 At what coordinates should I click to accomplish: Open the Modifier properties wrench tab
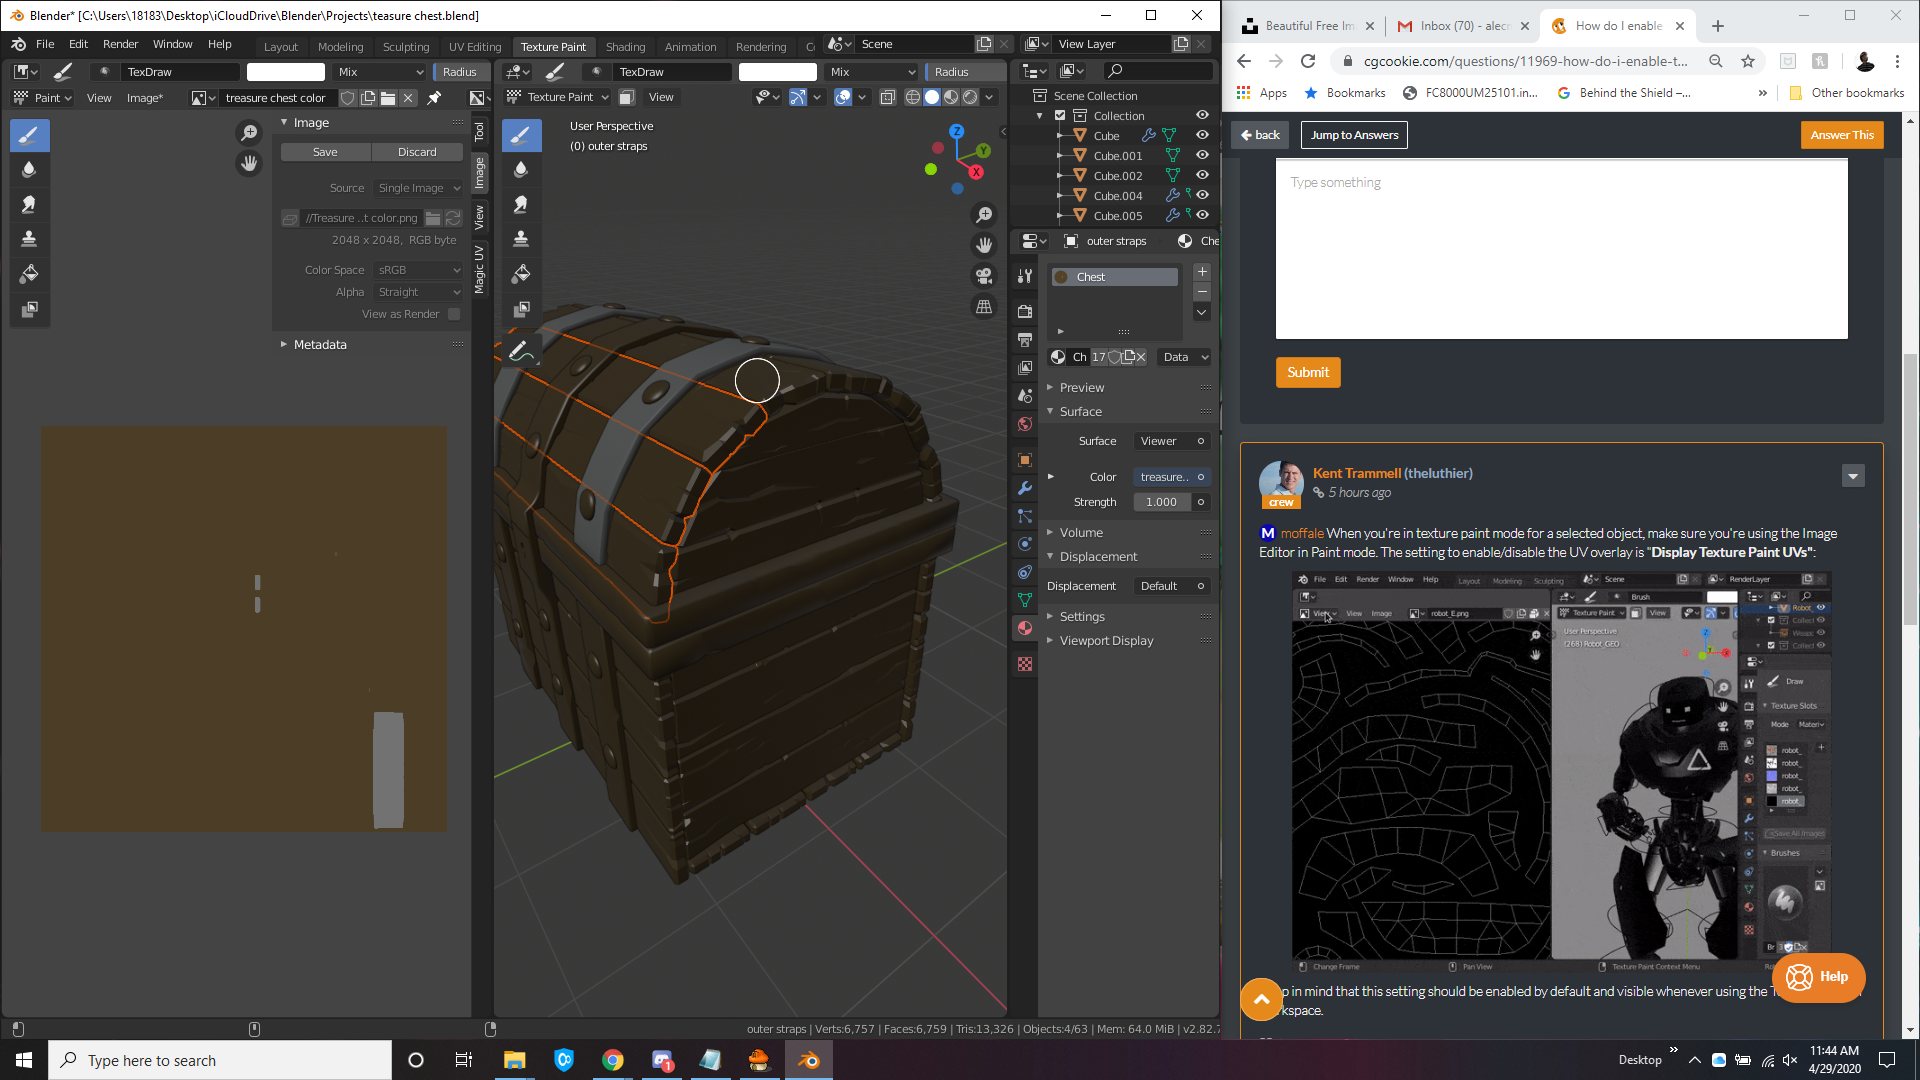[x=1025, y=488]
